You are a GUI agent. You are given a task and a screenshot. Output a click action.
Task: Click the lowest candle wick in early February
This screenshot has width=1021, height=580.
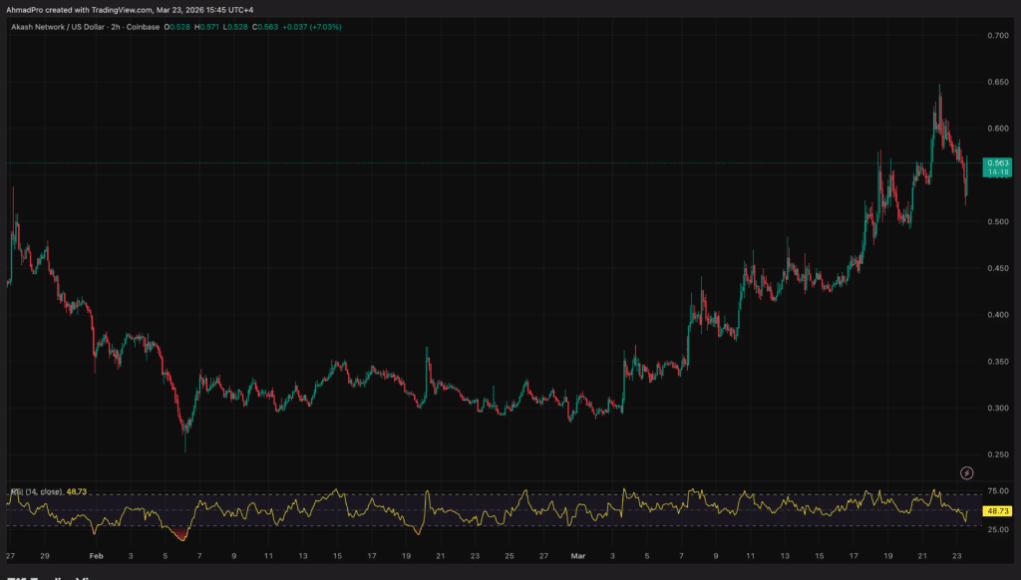(x=184, y=450)
